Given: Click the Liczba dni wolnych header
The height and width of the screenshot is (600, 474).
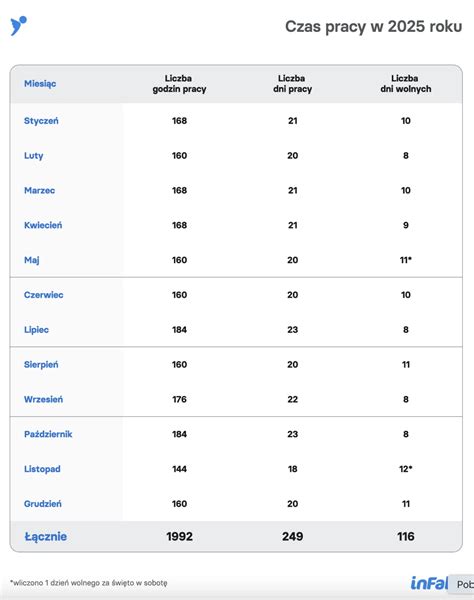Looking at the screenshot, I should point(406,84).
